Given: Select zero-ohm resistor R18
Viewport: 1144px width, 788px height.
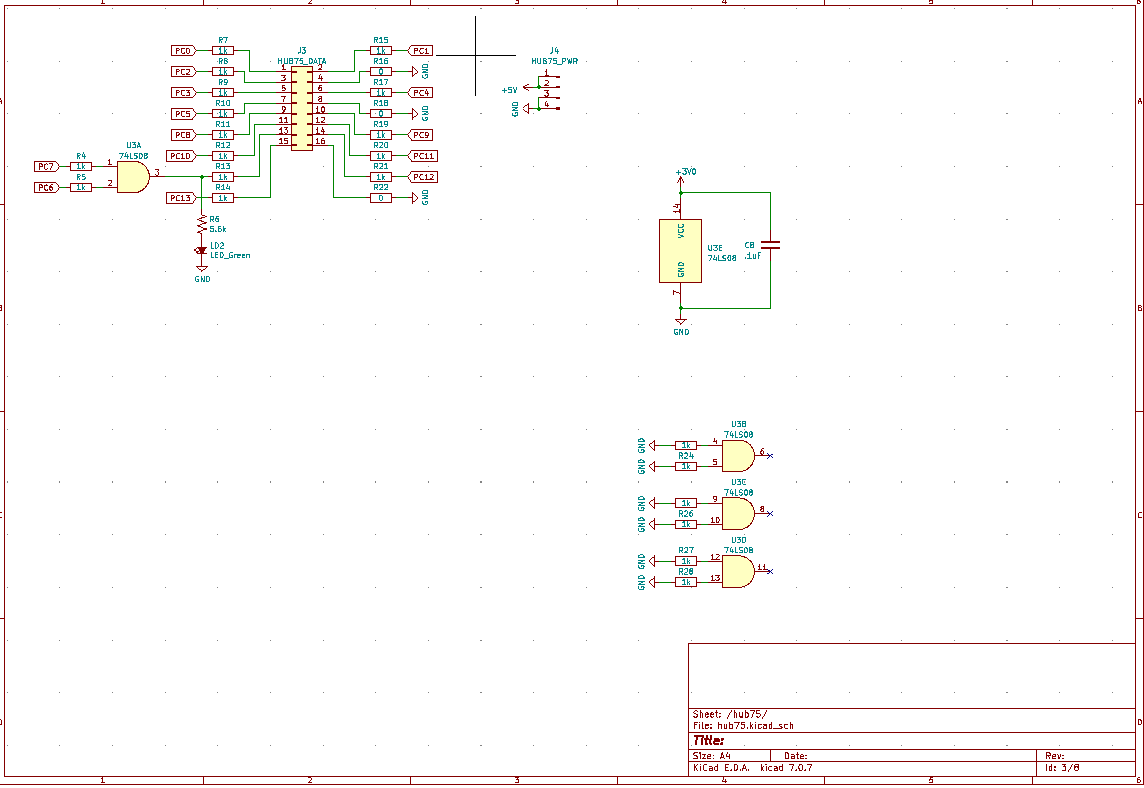Looking at the screenshot, I should [381, 114].
